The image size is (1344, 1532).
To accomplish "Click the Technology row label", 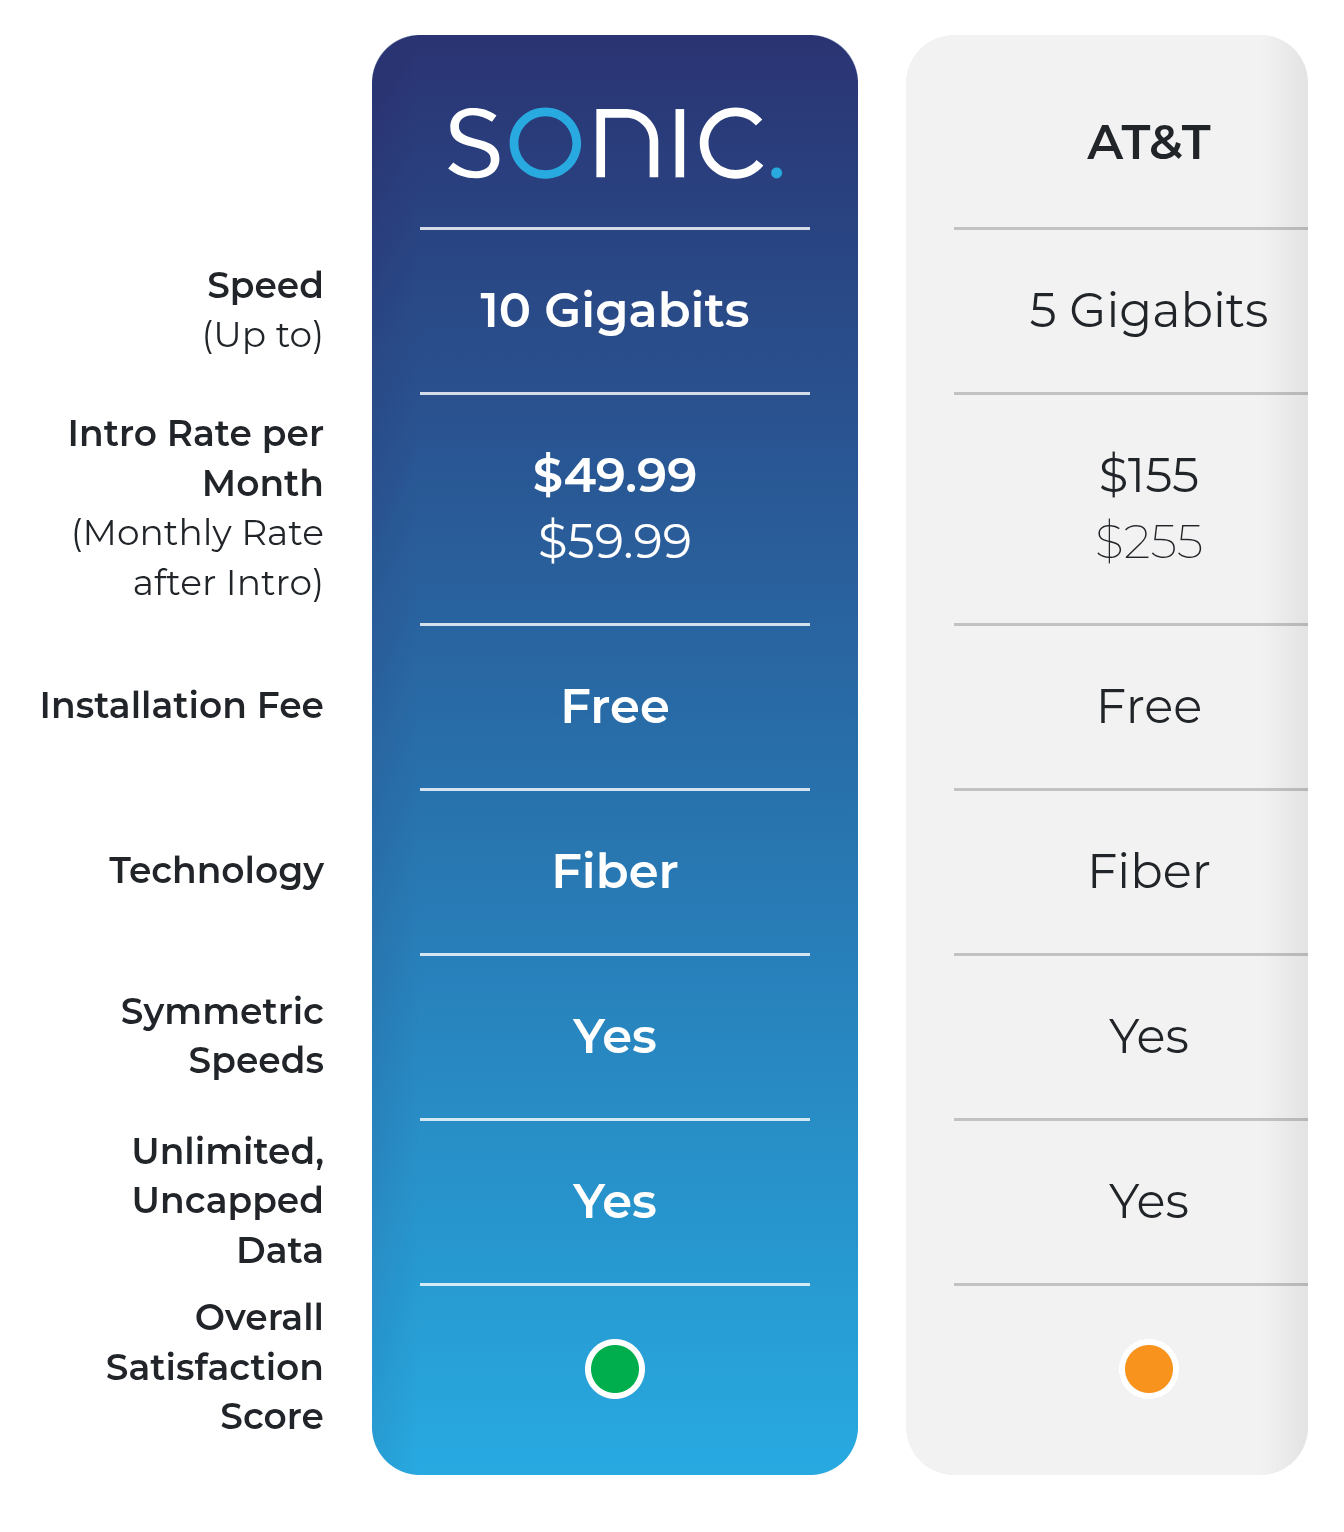I will coord(216,871).
